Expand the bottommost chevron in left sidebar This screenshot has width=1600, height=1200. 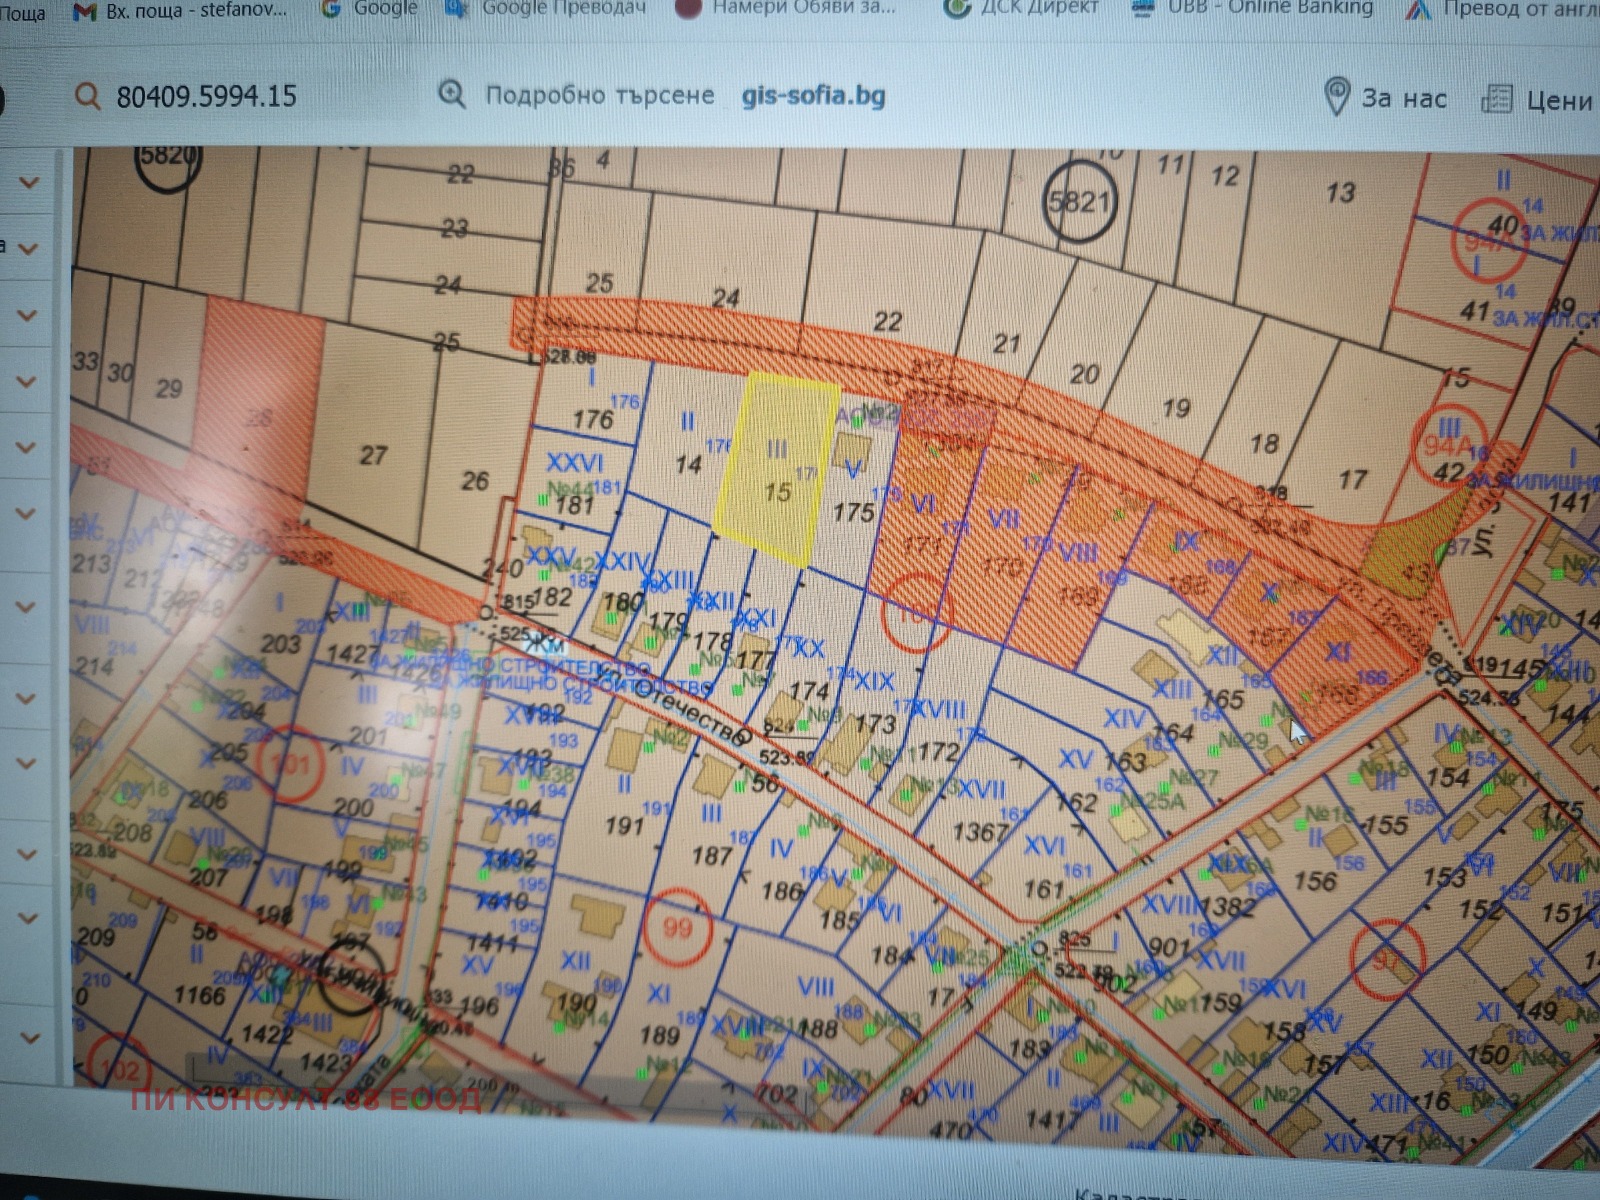(29, 1038)
